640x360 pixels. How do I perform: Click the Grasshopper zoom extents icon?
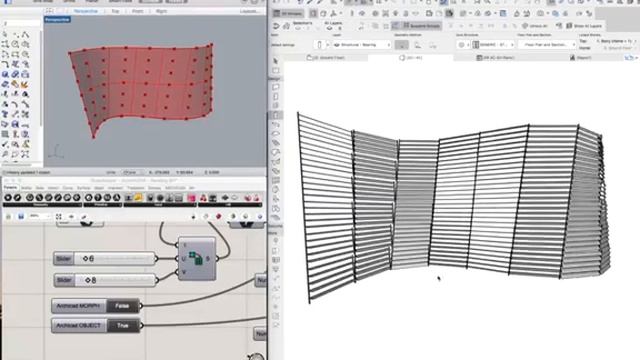(58, 216)
